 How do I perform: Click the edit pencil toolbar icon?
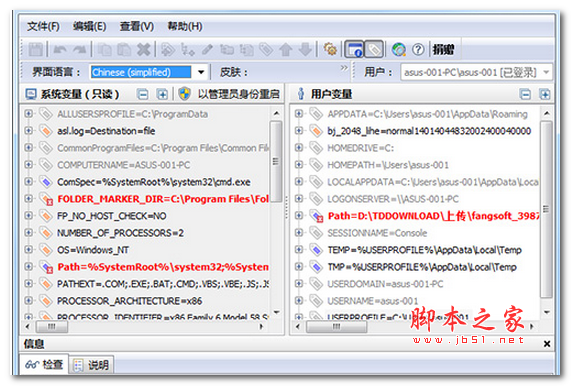(x=208, y=49)
